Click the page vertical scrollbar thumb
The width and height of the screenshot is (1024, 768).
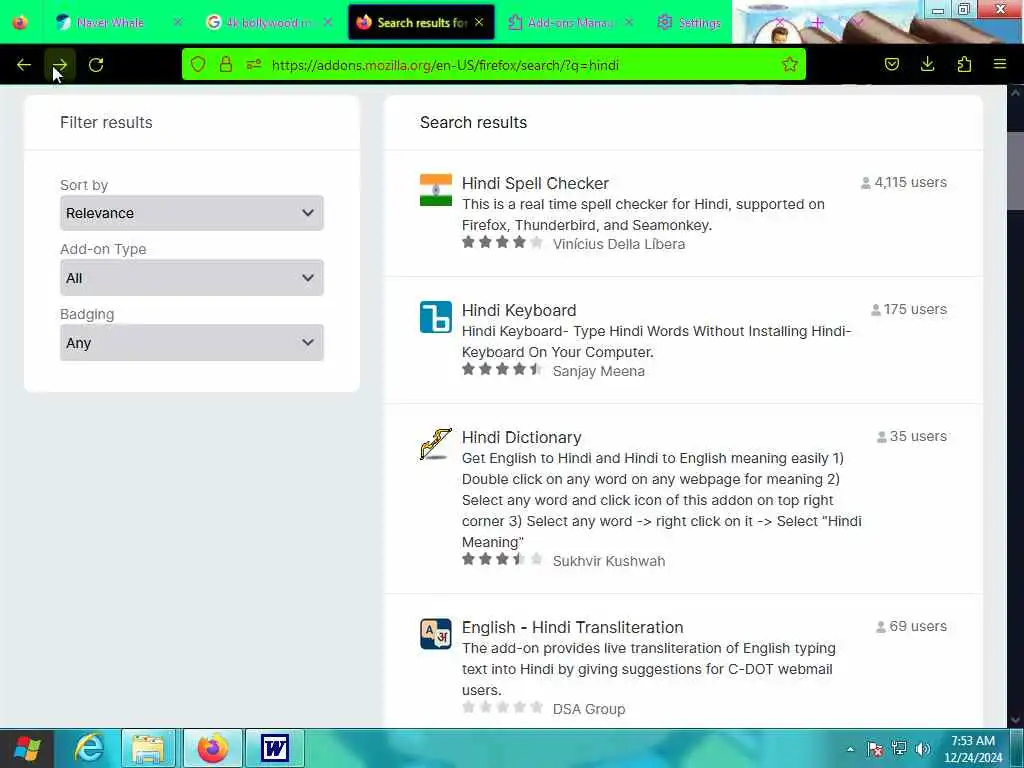[x=1015, y=171]
